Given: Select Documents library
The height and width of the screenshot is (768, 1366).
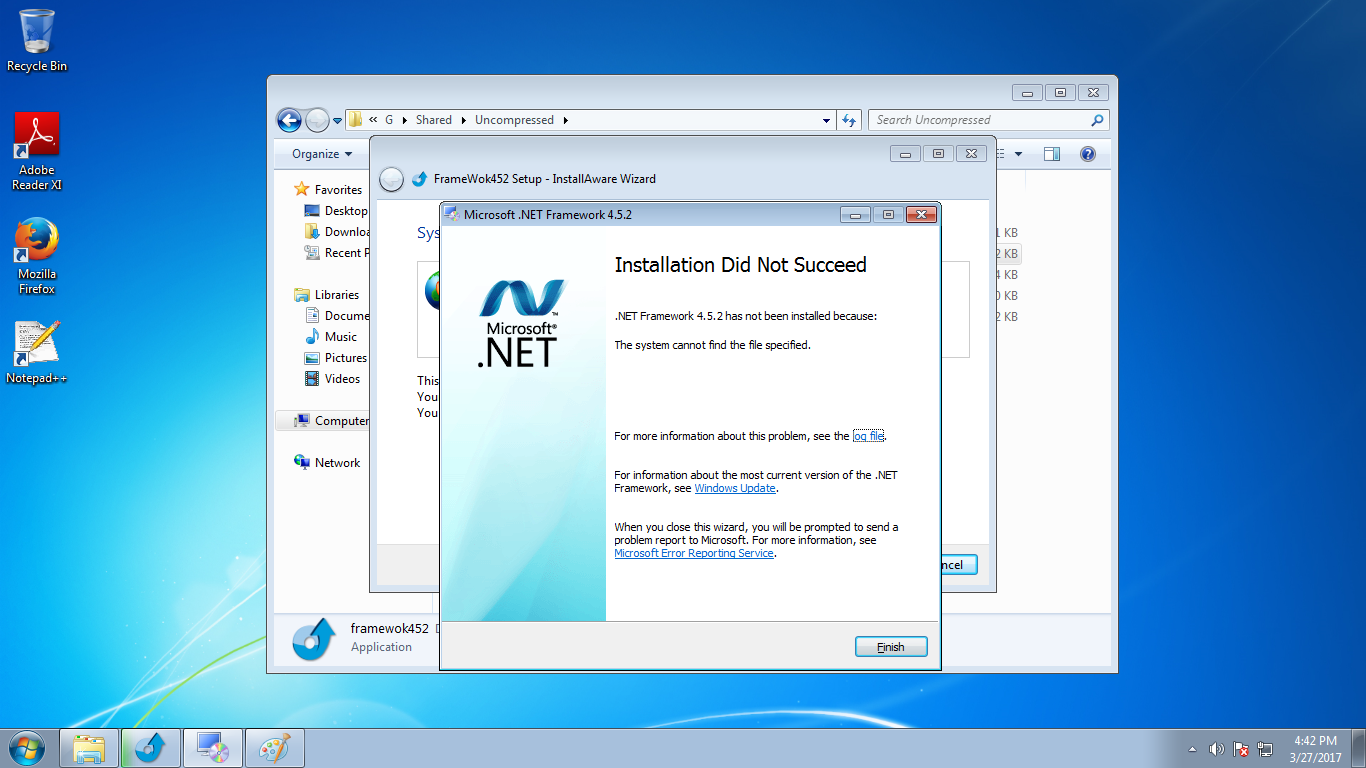Looking at the screenshot, I should click(336, 316).
